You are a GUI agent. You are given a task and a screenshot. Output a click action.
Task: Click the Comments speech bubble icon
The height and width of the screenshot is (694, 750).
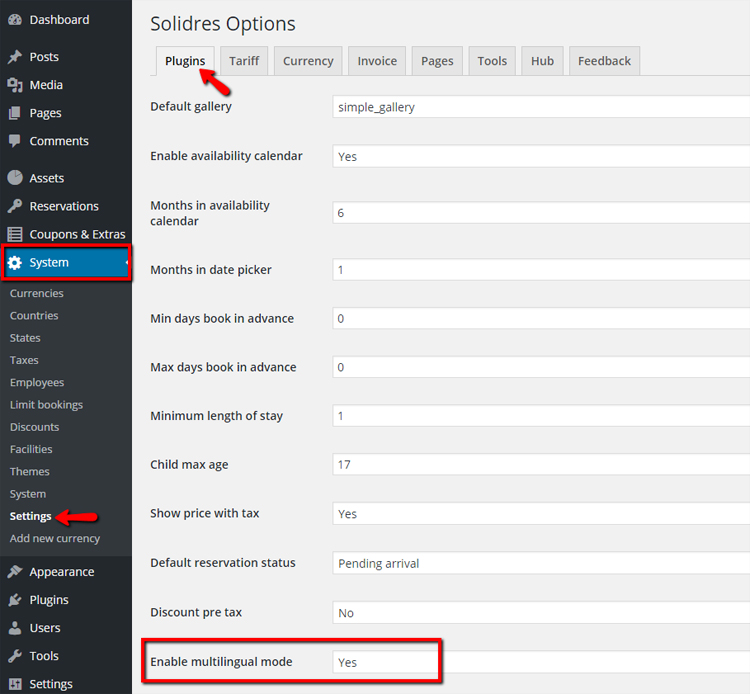(x=15, y=141)
